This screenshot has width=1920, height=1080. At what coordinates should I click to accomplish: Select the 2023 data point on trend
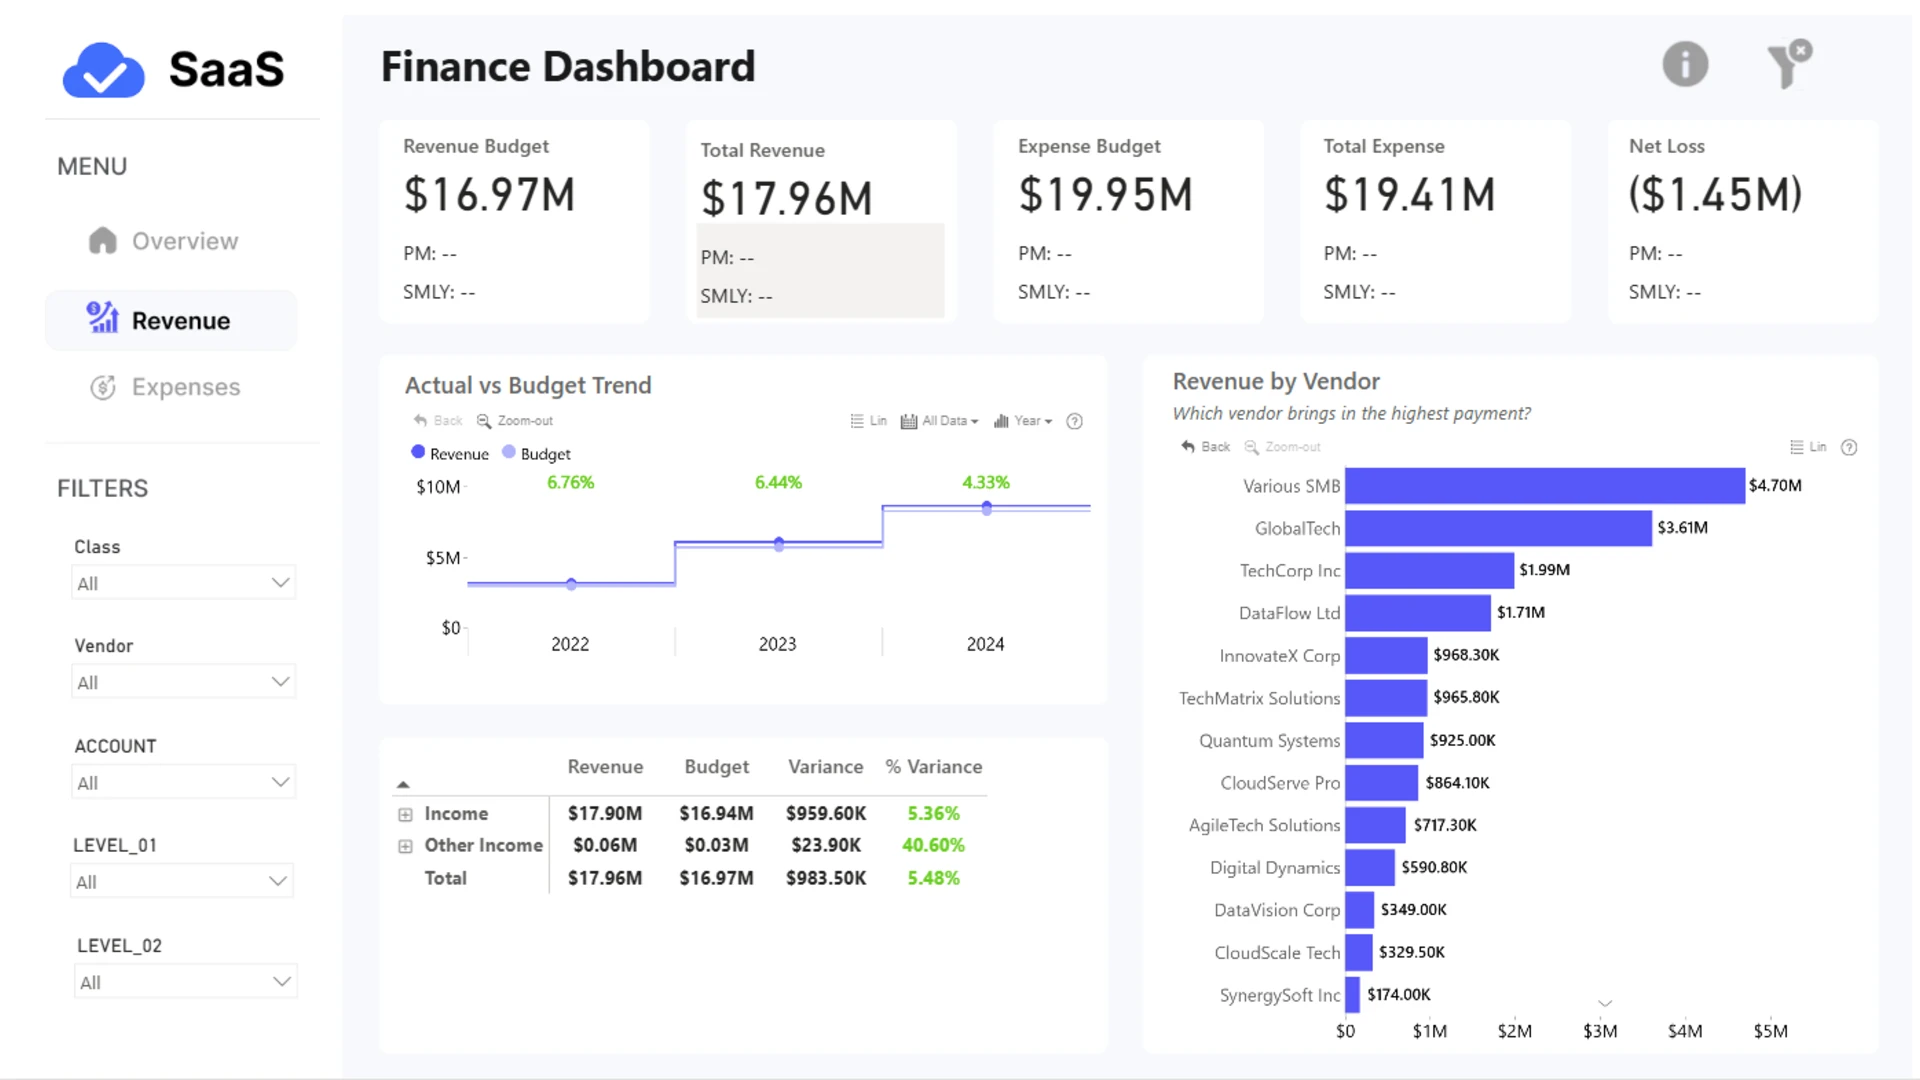coord(779,544)
